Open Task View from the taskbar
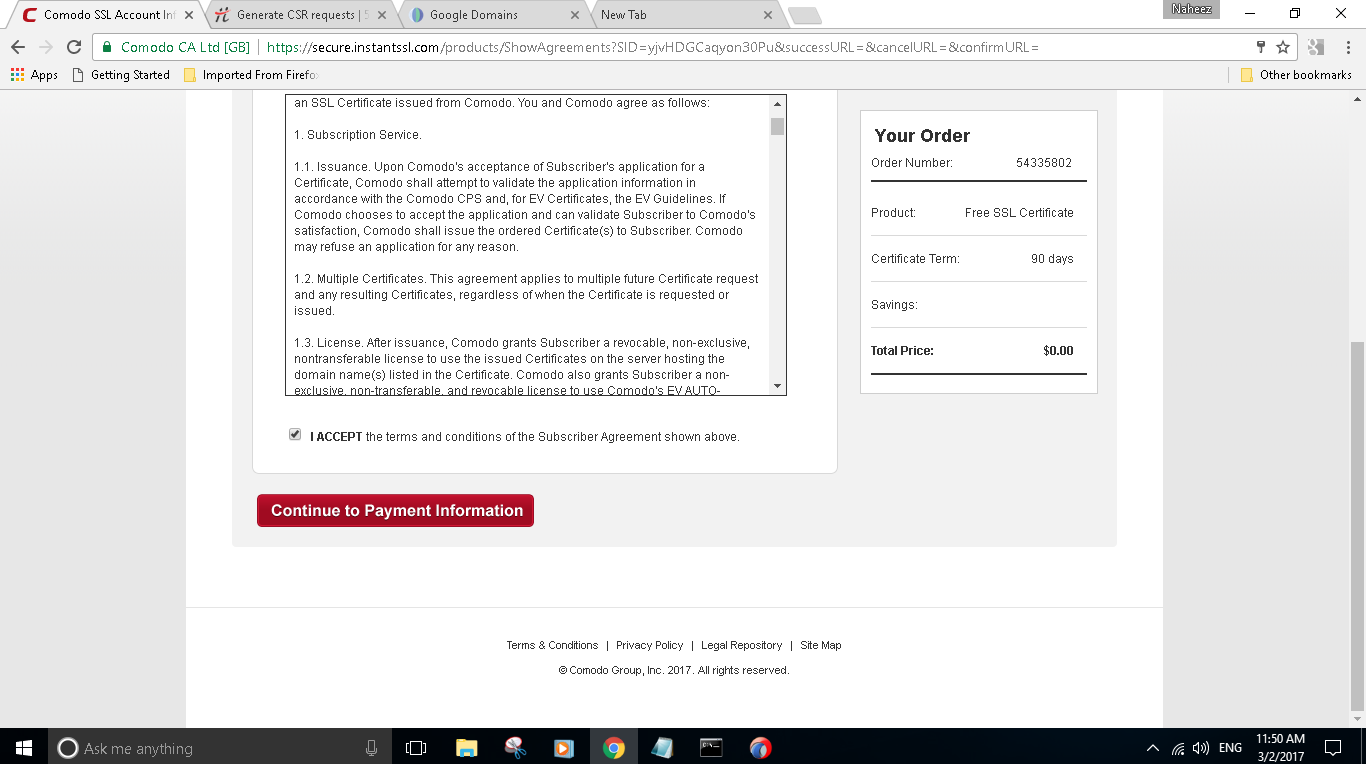 coord(416,747)
